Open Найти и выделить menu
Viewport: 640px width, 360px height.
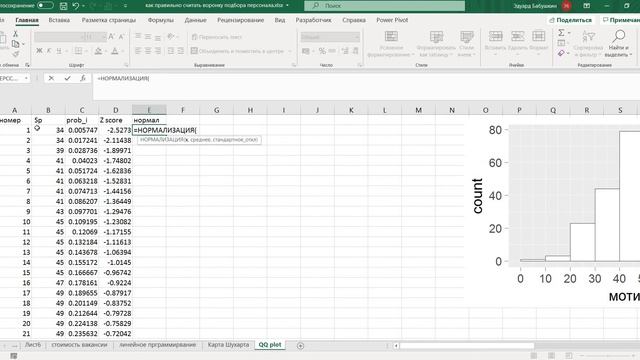point(618,44)
